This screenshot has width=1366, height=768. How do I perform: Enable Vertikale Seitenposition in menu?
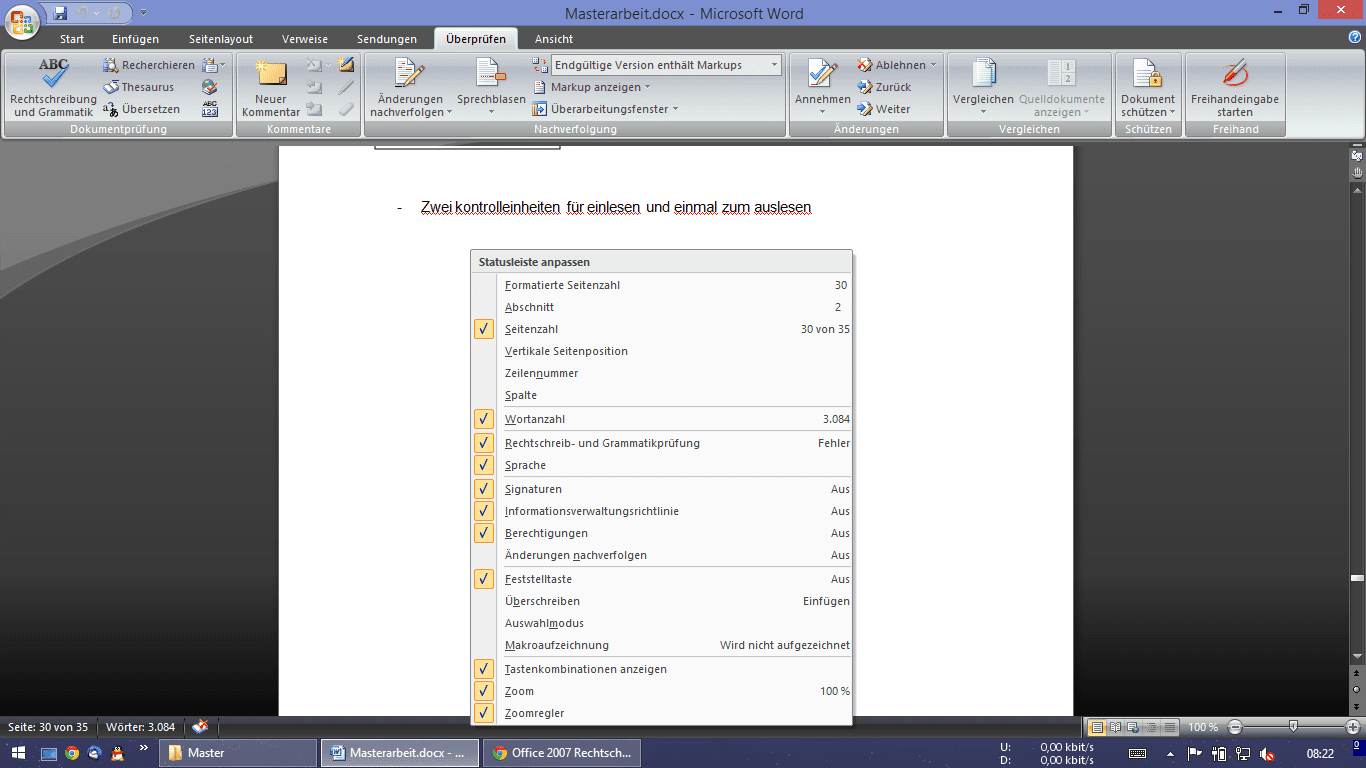point(662,351)
